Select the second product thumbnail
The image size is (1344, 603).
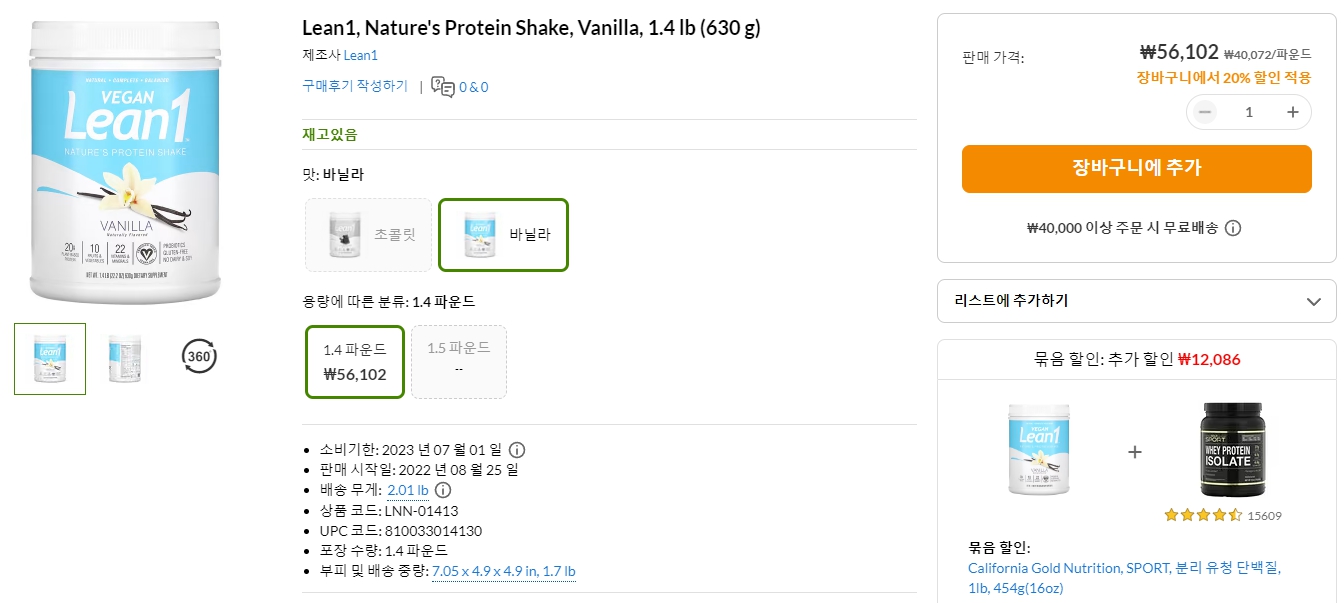(124, 357)
